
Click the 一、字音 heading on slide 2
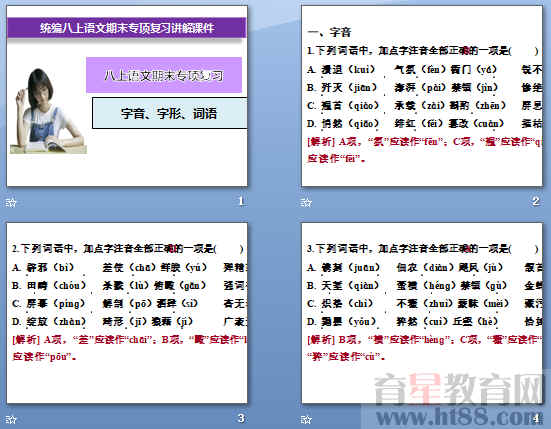tap(329, 32)
